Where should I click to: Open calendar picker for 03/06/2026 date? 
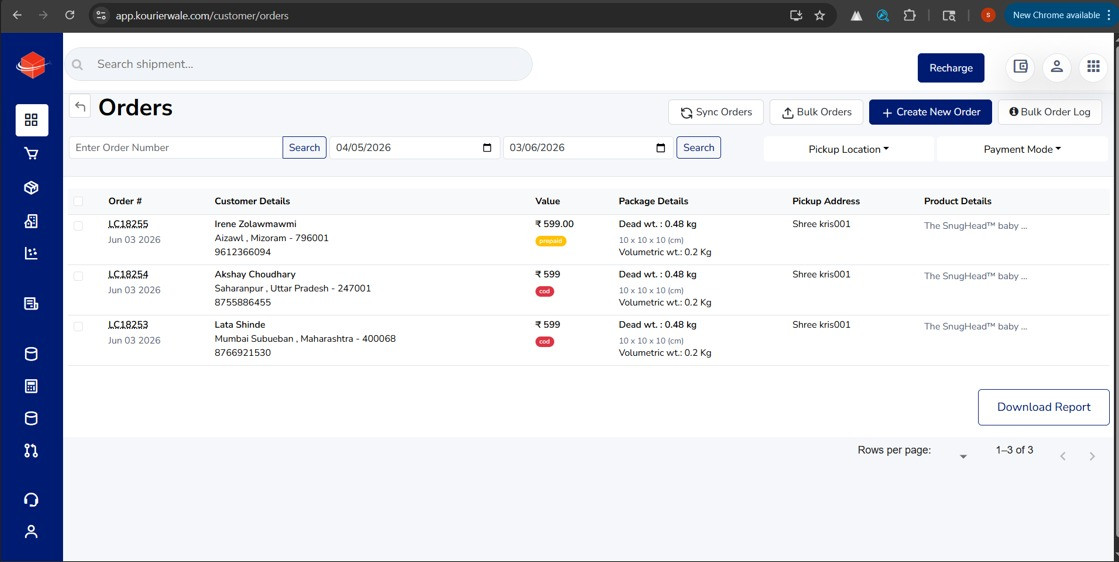tap(661, 148)
